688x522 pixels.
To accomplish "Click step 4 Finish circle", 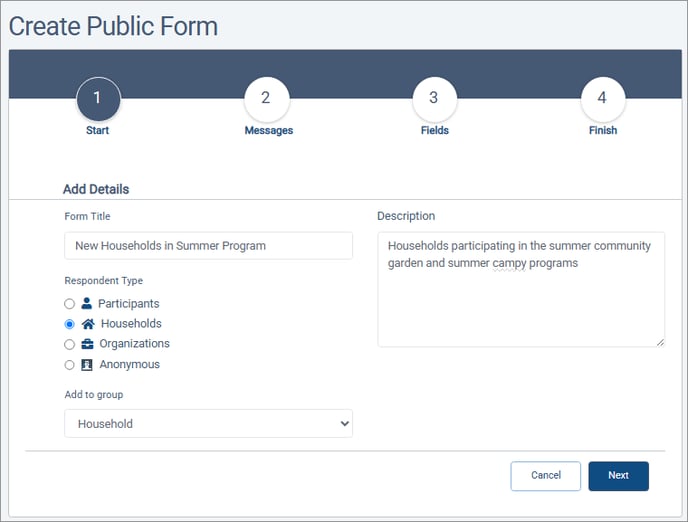I will point(602,99).
